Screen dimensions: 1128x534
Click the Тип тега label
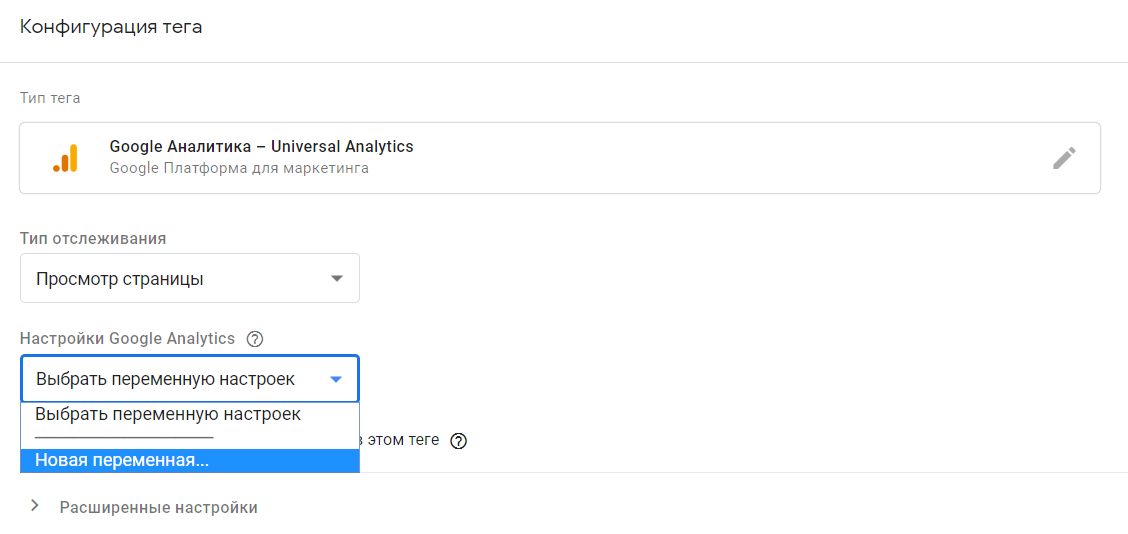[x=50, y=98]
